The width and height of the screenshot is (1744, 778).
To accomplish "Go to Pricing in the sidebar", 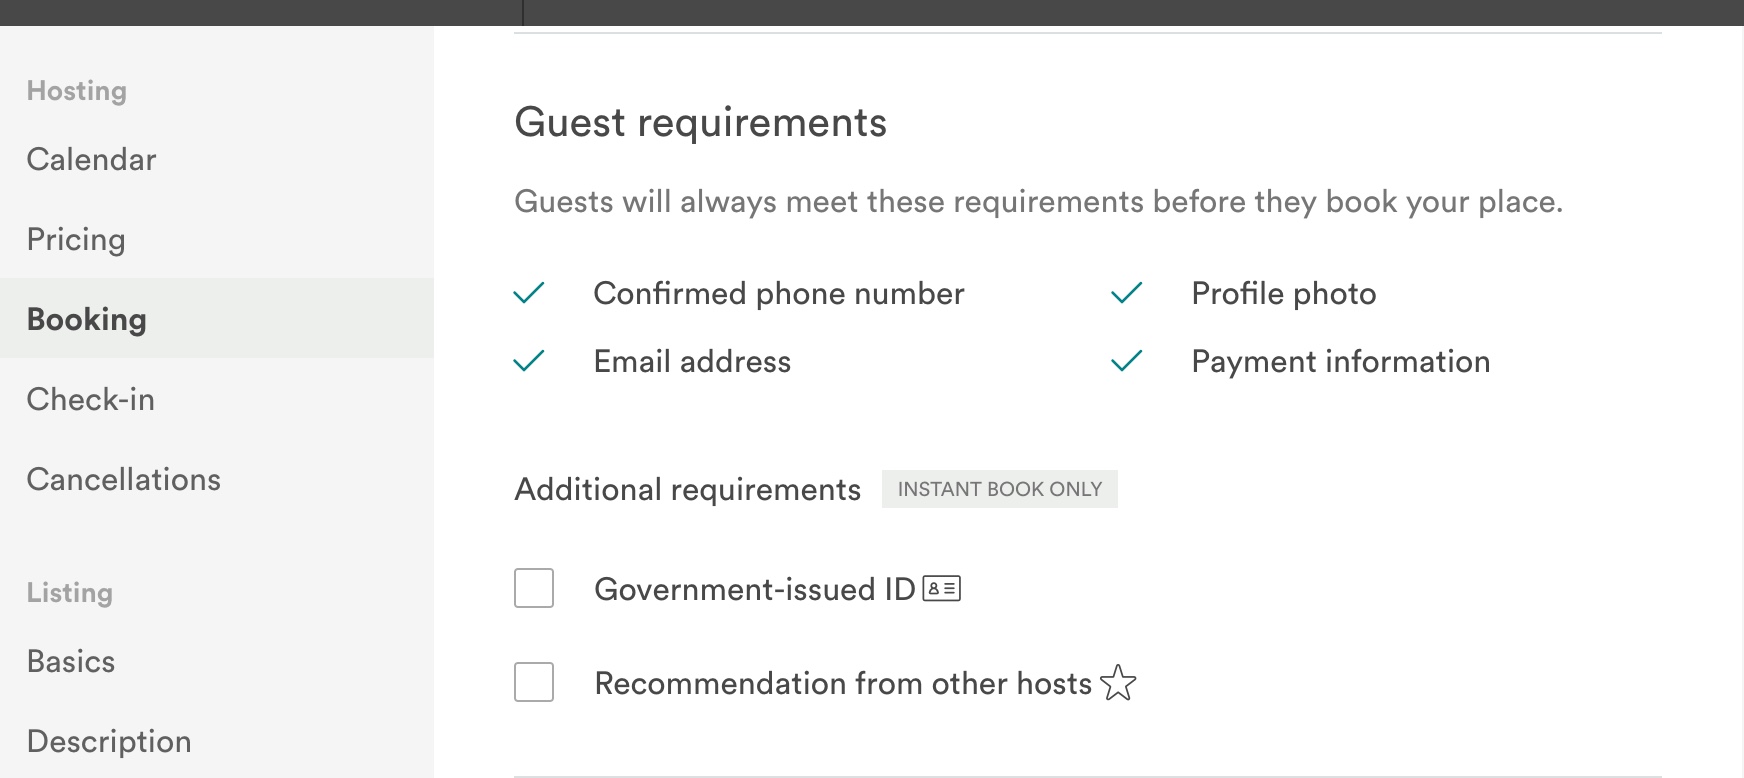I will (76, 240).
